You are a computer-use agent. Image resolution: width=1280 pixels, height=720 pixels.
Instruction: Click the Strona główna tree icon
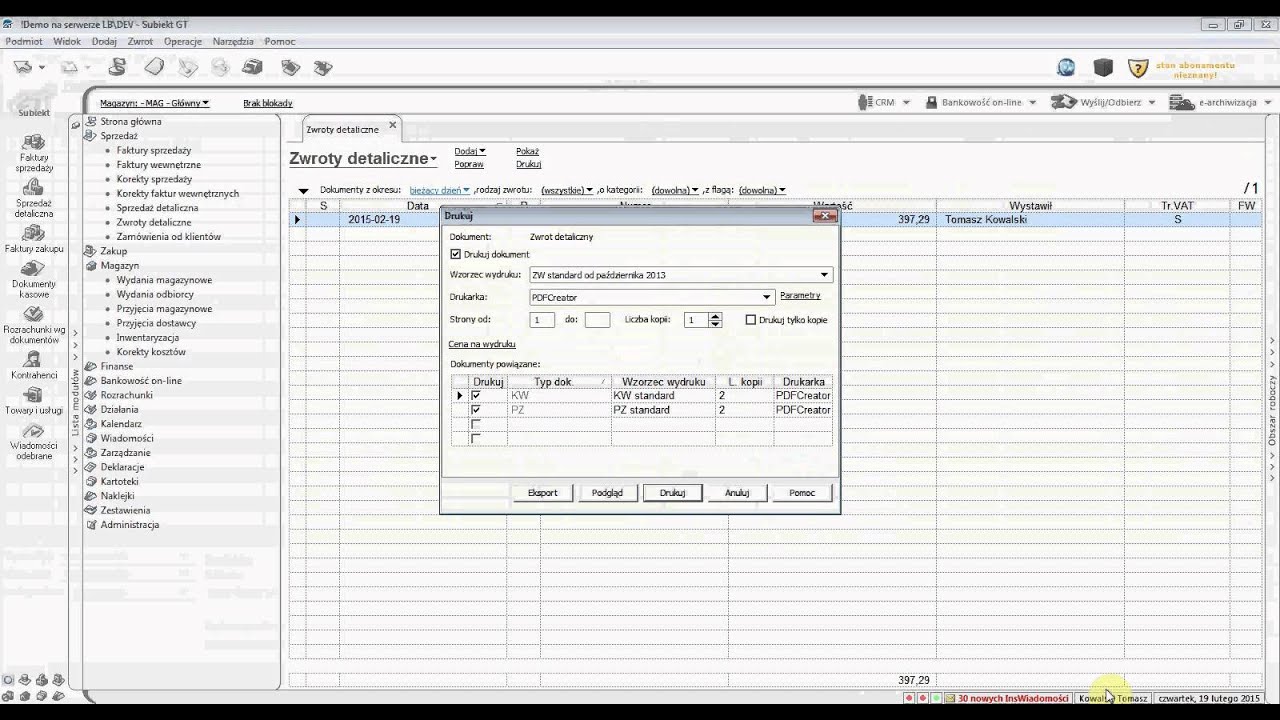91,121
